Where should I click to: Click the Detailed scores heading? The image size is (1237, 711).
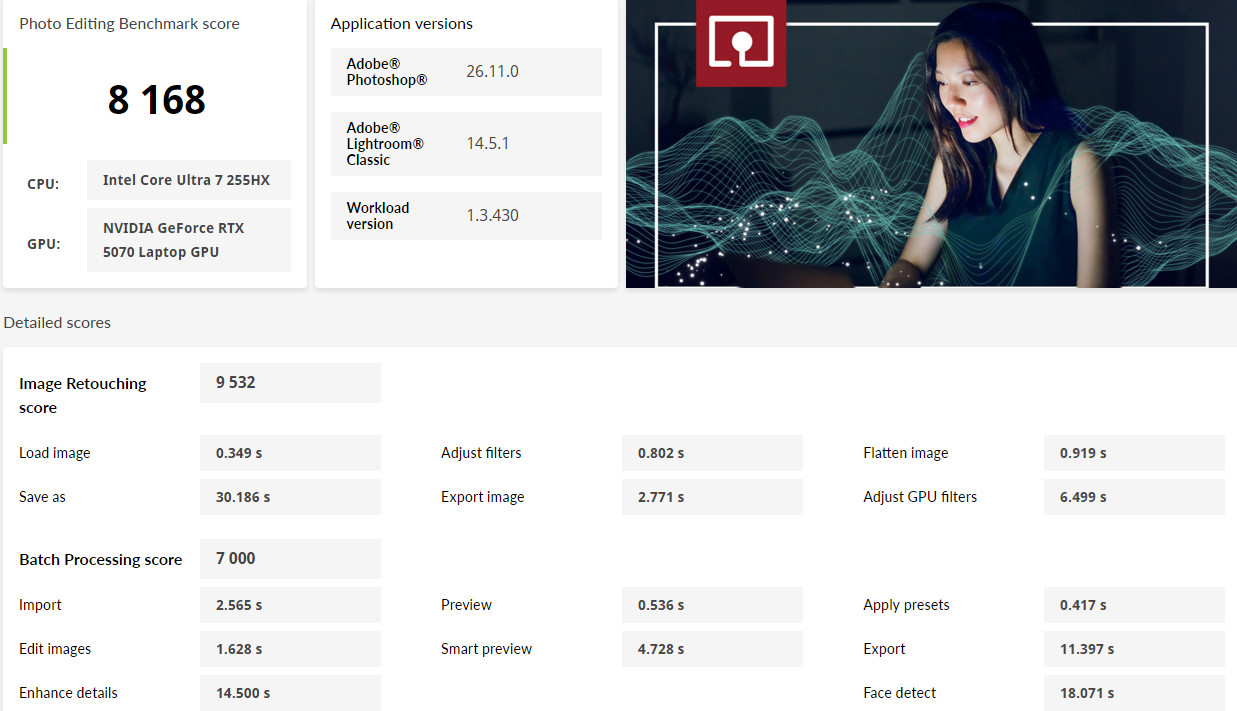[57, 323]
